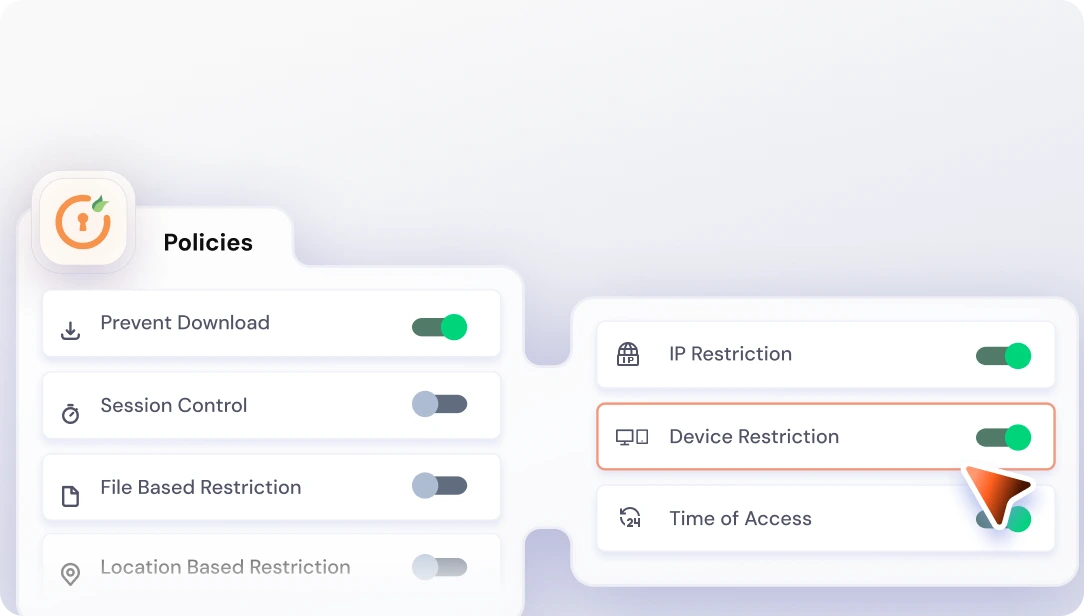Image resolution: width=1084 pixels, height=616 pixels.
Task: Click the 24-hour clock icon for Time of Access
Action: 630,518
